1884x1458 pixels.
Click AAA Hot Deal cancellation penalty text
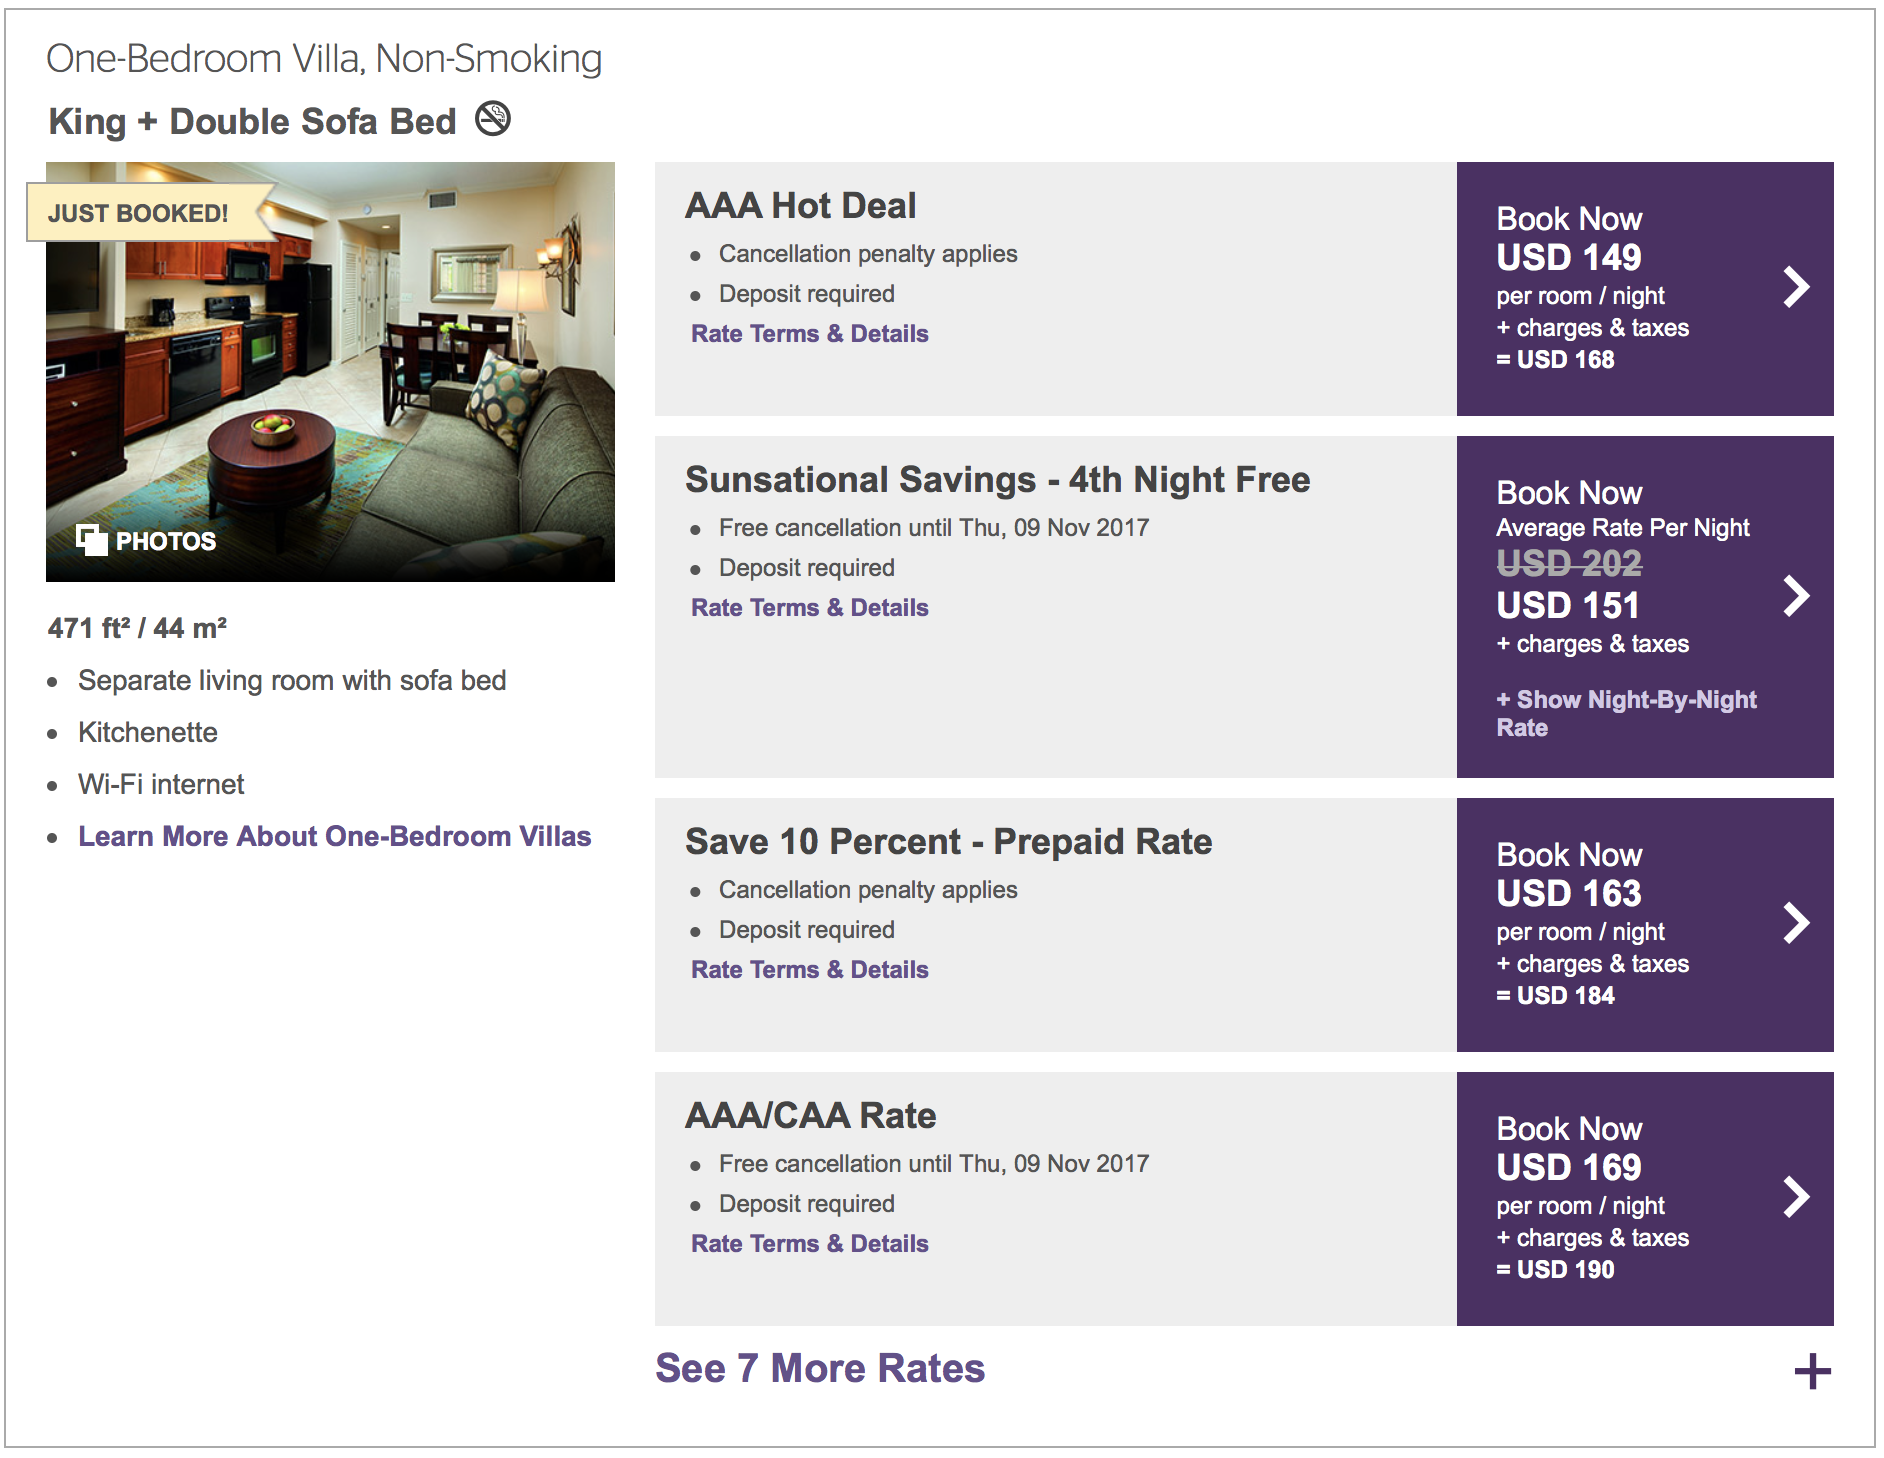click(868, 254)
